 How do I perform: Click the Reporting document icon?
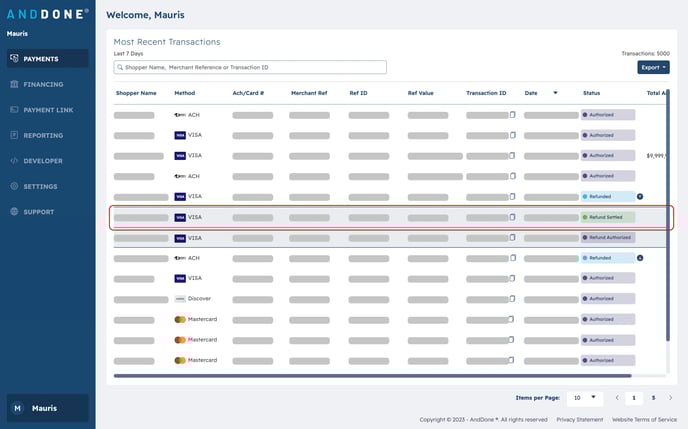point(14,135)
